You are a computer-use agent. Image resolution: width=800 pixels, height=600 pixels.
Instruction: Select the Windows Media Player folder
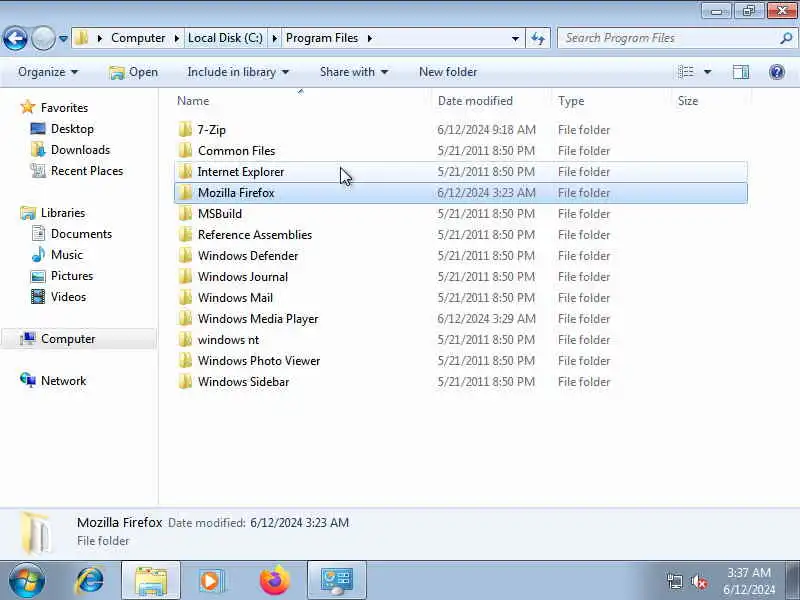point(461,318)
